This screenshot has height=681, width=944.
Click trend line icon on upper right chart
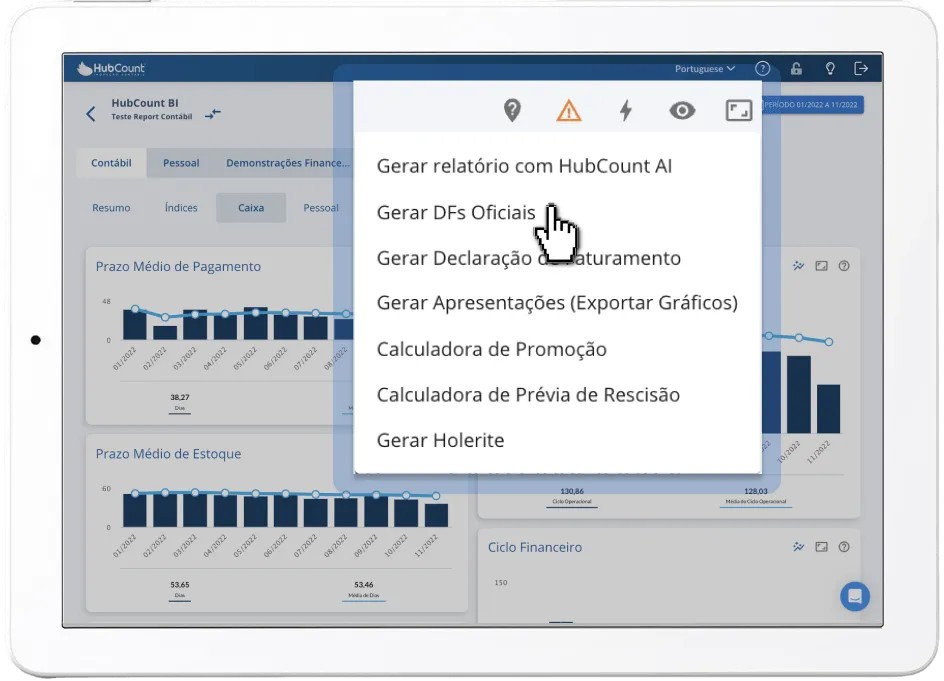[798, 266]
